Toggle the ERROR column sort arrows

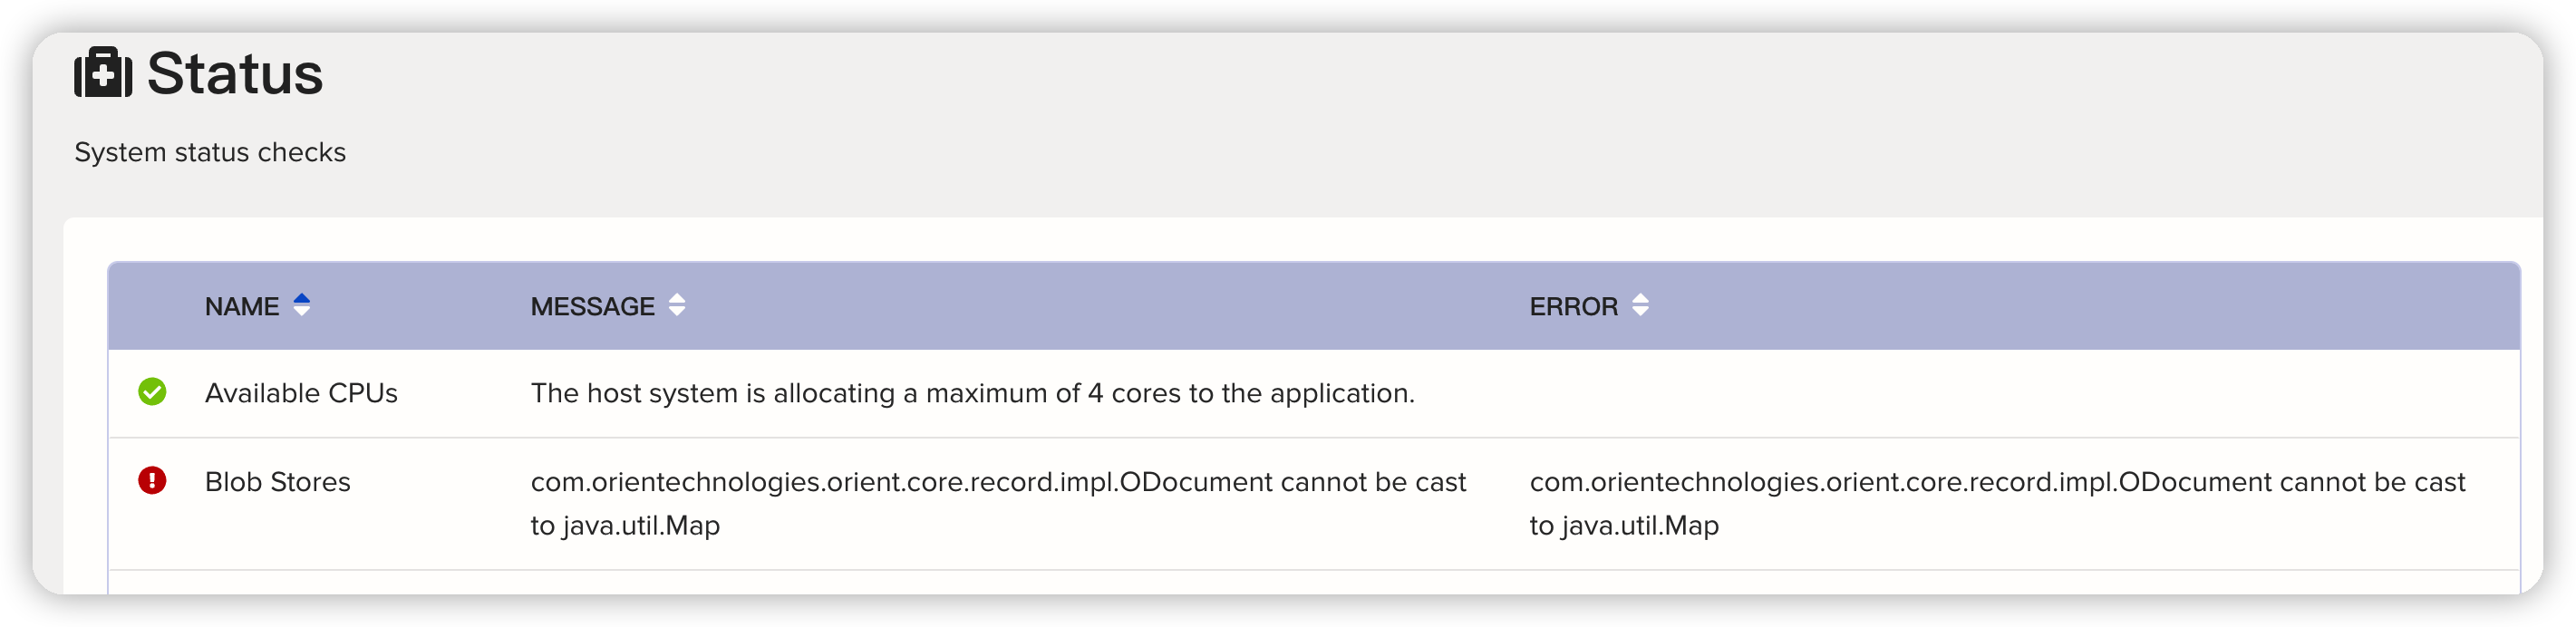click(x=1640, y=305)
